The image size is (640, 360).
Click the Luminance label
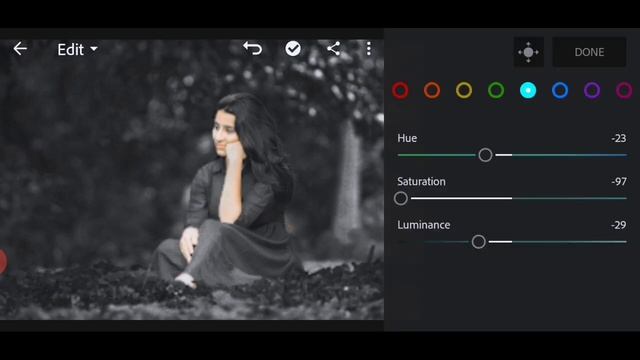pyautogui.click(x=424, y=225)
